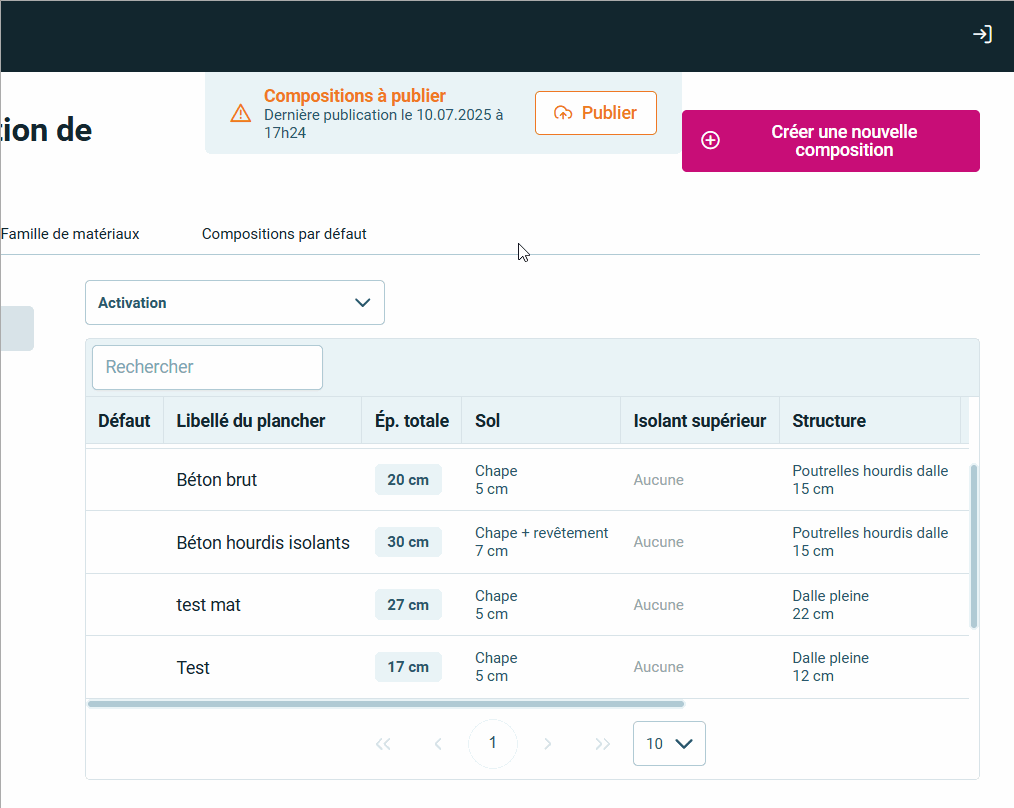Jump to last page double-right arrows

[x=602, y=744]
